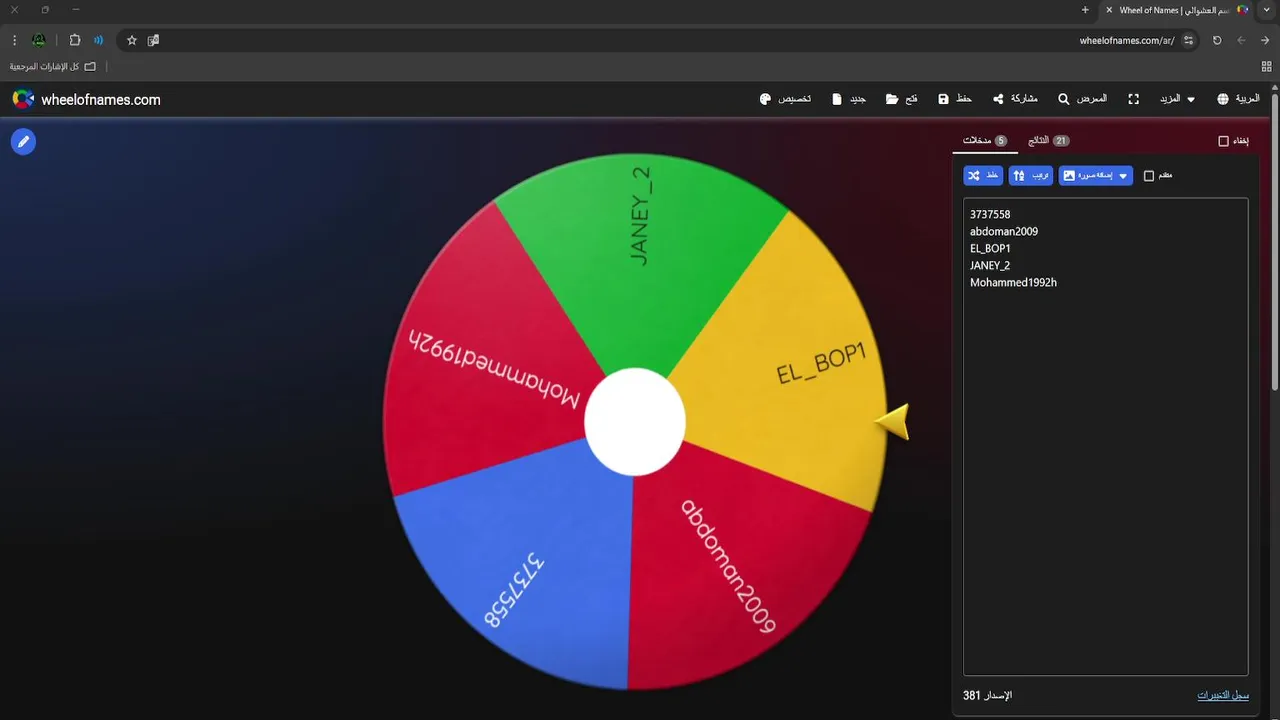Click the فتح open label
The image size is (1280, 720).
coord(911,99)
